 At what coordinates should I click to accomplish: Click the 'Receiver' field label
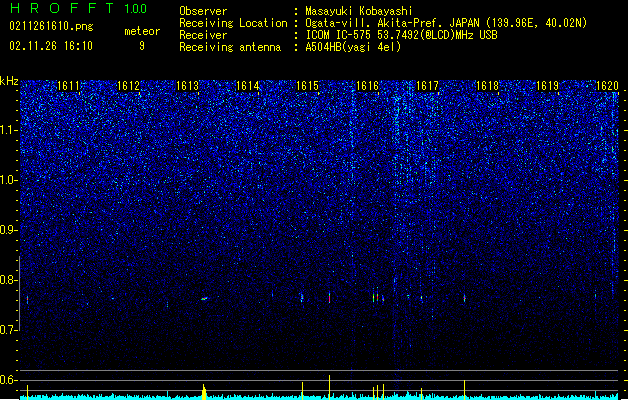(203, 35)
